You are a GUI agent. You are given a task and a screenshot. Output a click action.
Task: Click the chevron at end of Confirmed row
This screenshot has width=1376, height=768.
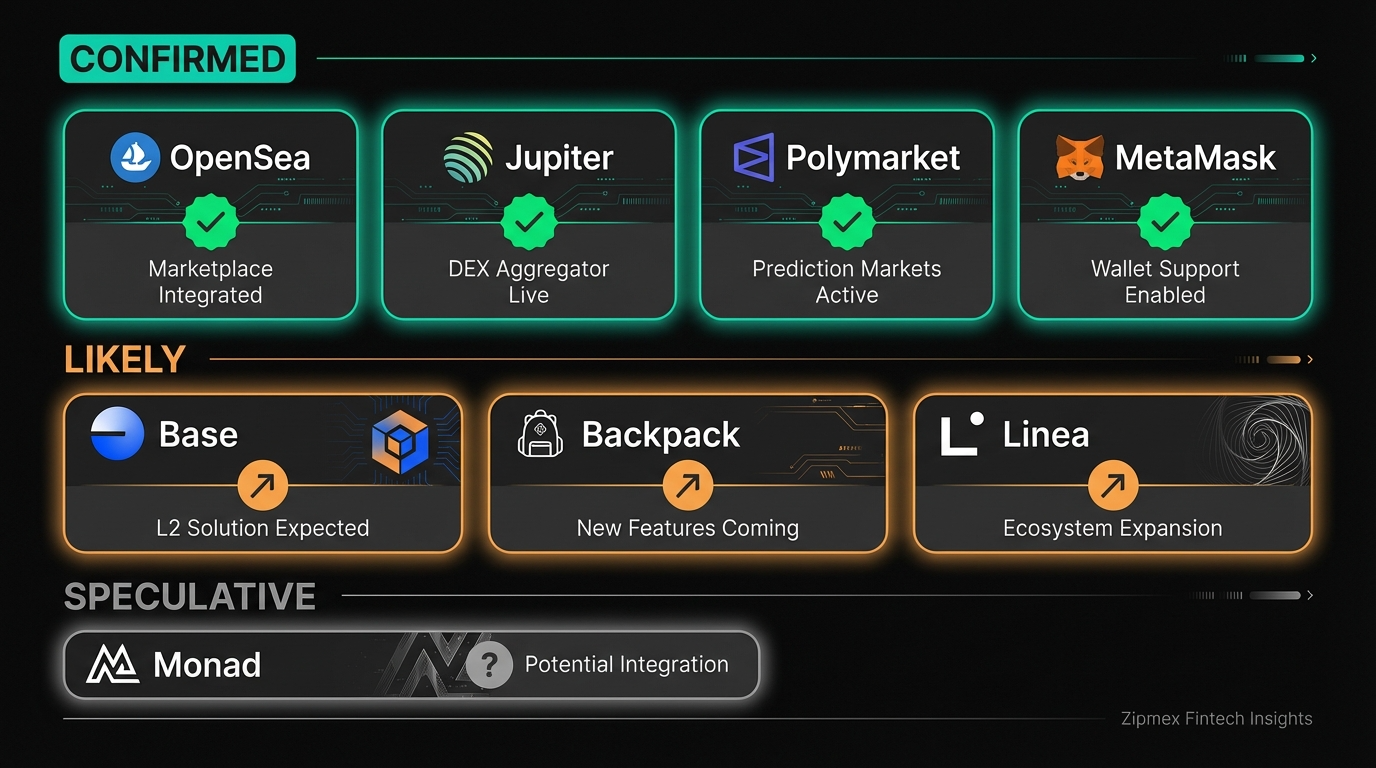[1313, 58]
